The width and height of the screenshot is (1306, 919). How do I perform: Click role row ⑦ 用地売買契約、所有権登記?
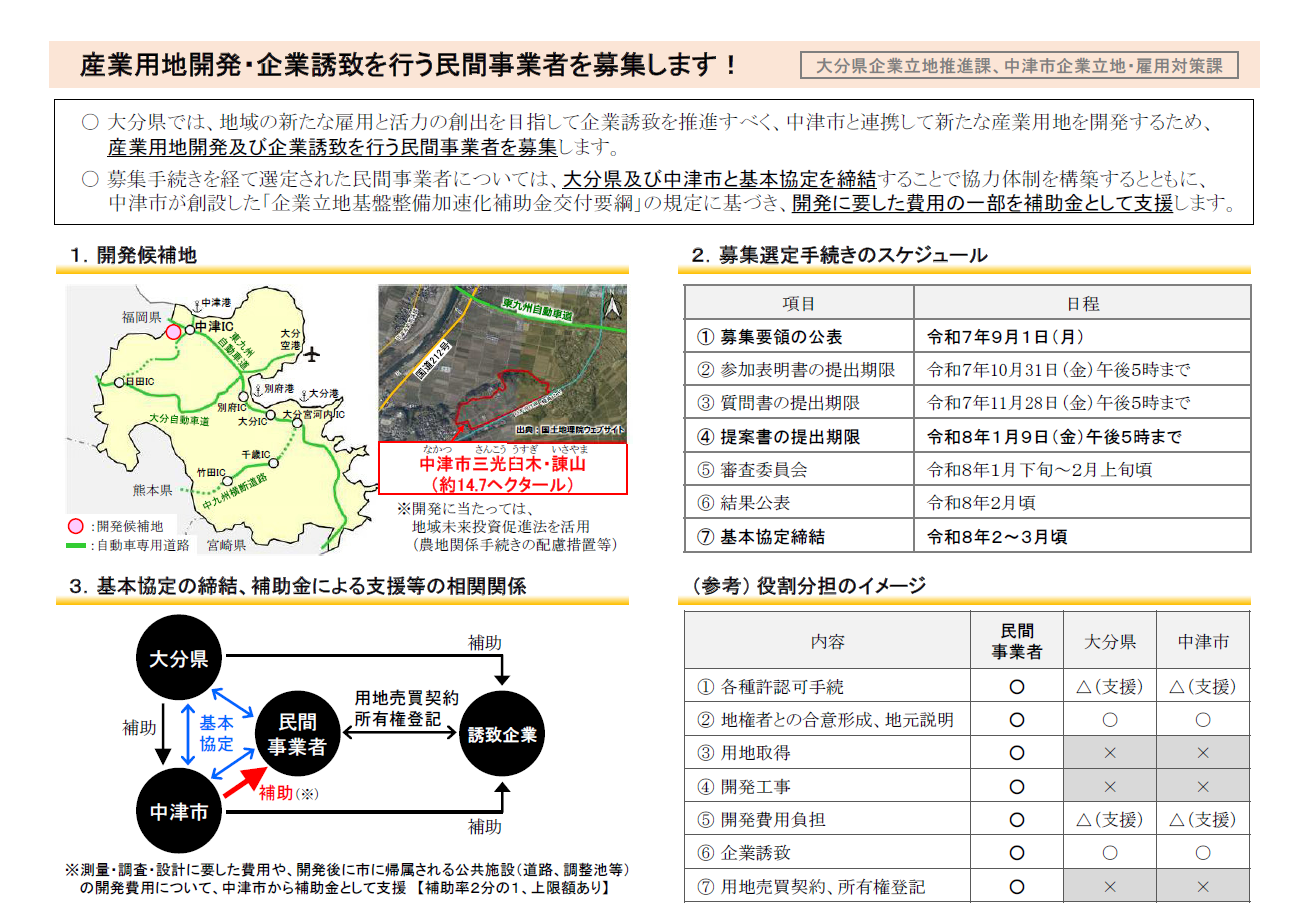pyautogui.click(x=967, y=886)
